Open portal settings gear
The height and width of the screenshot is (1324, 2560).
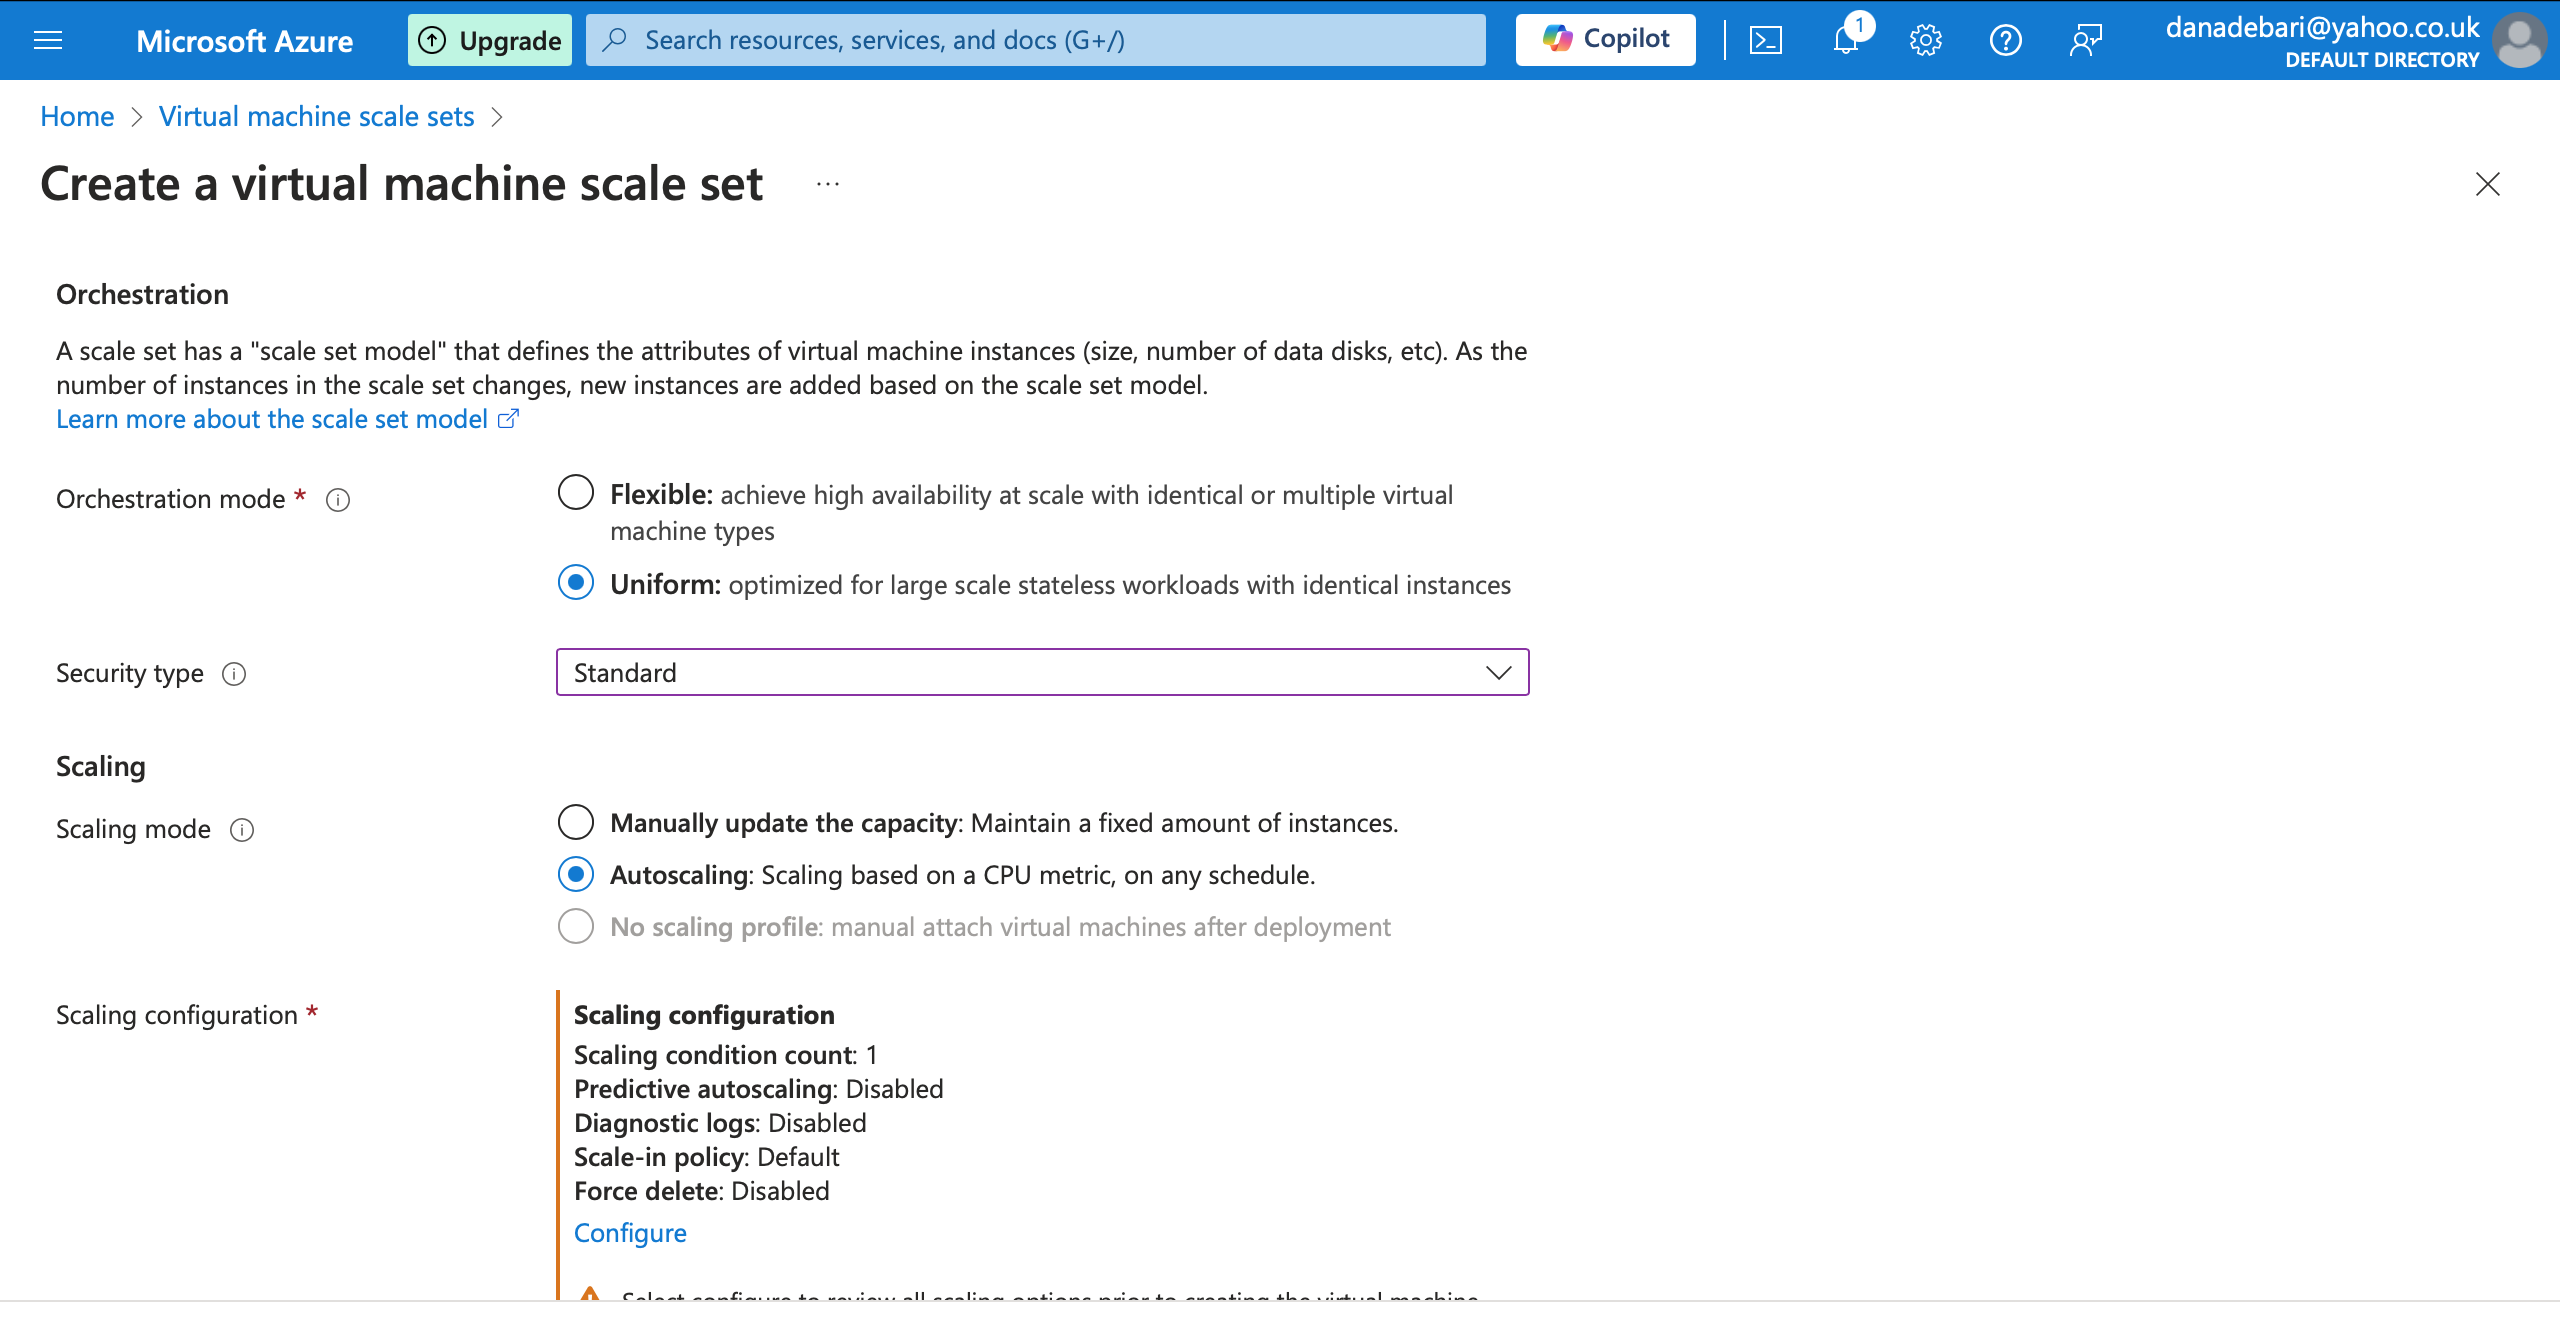(1925, 40)
